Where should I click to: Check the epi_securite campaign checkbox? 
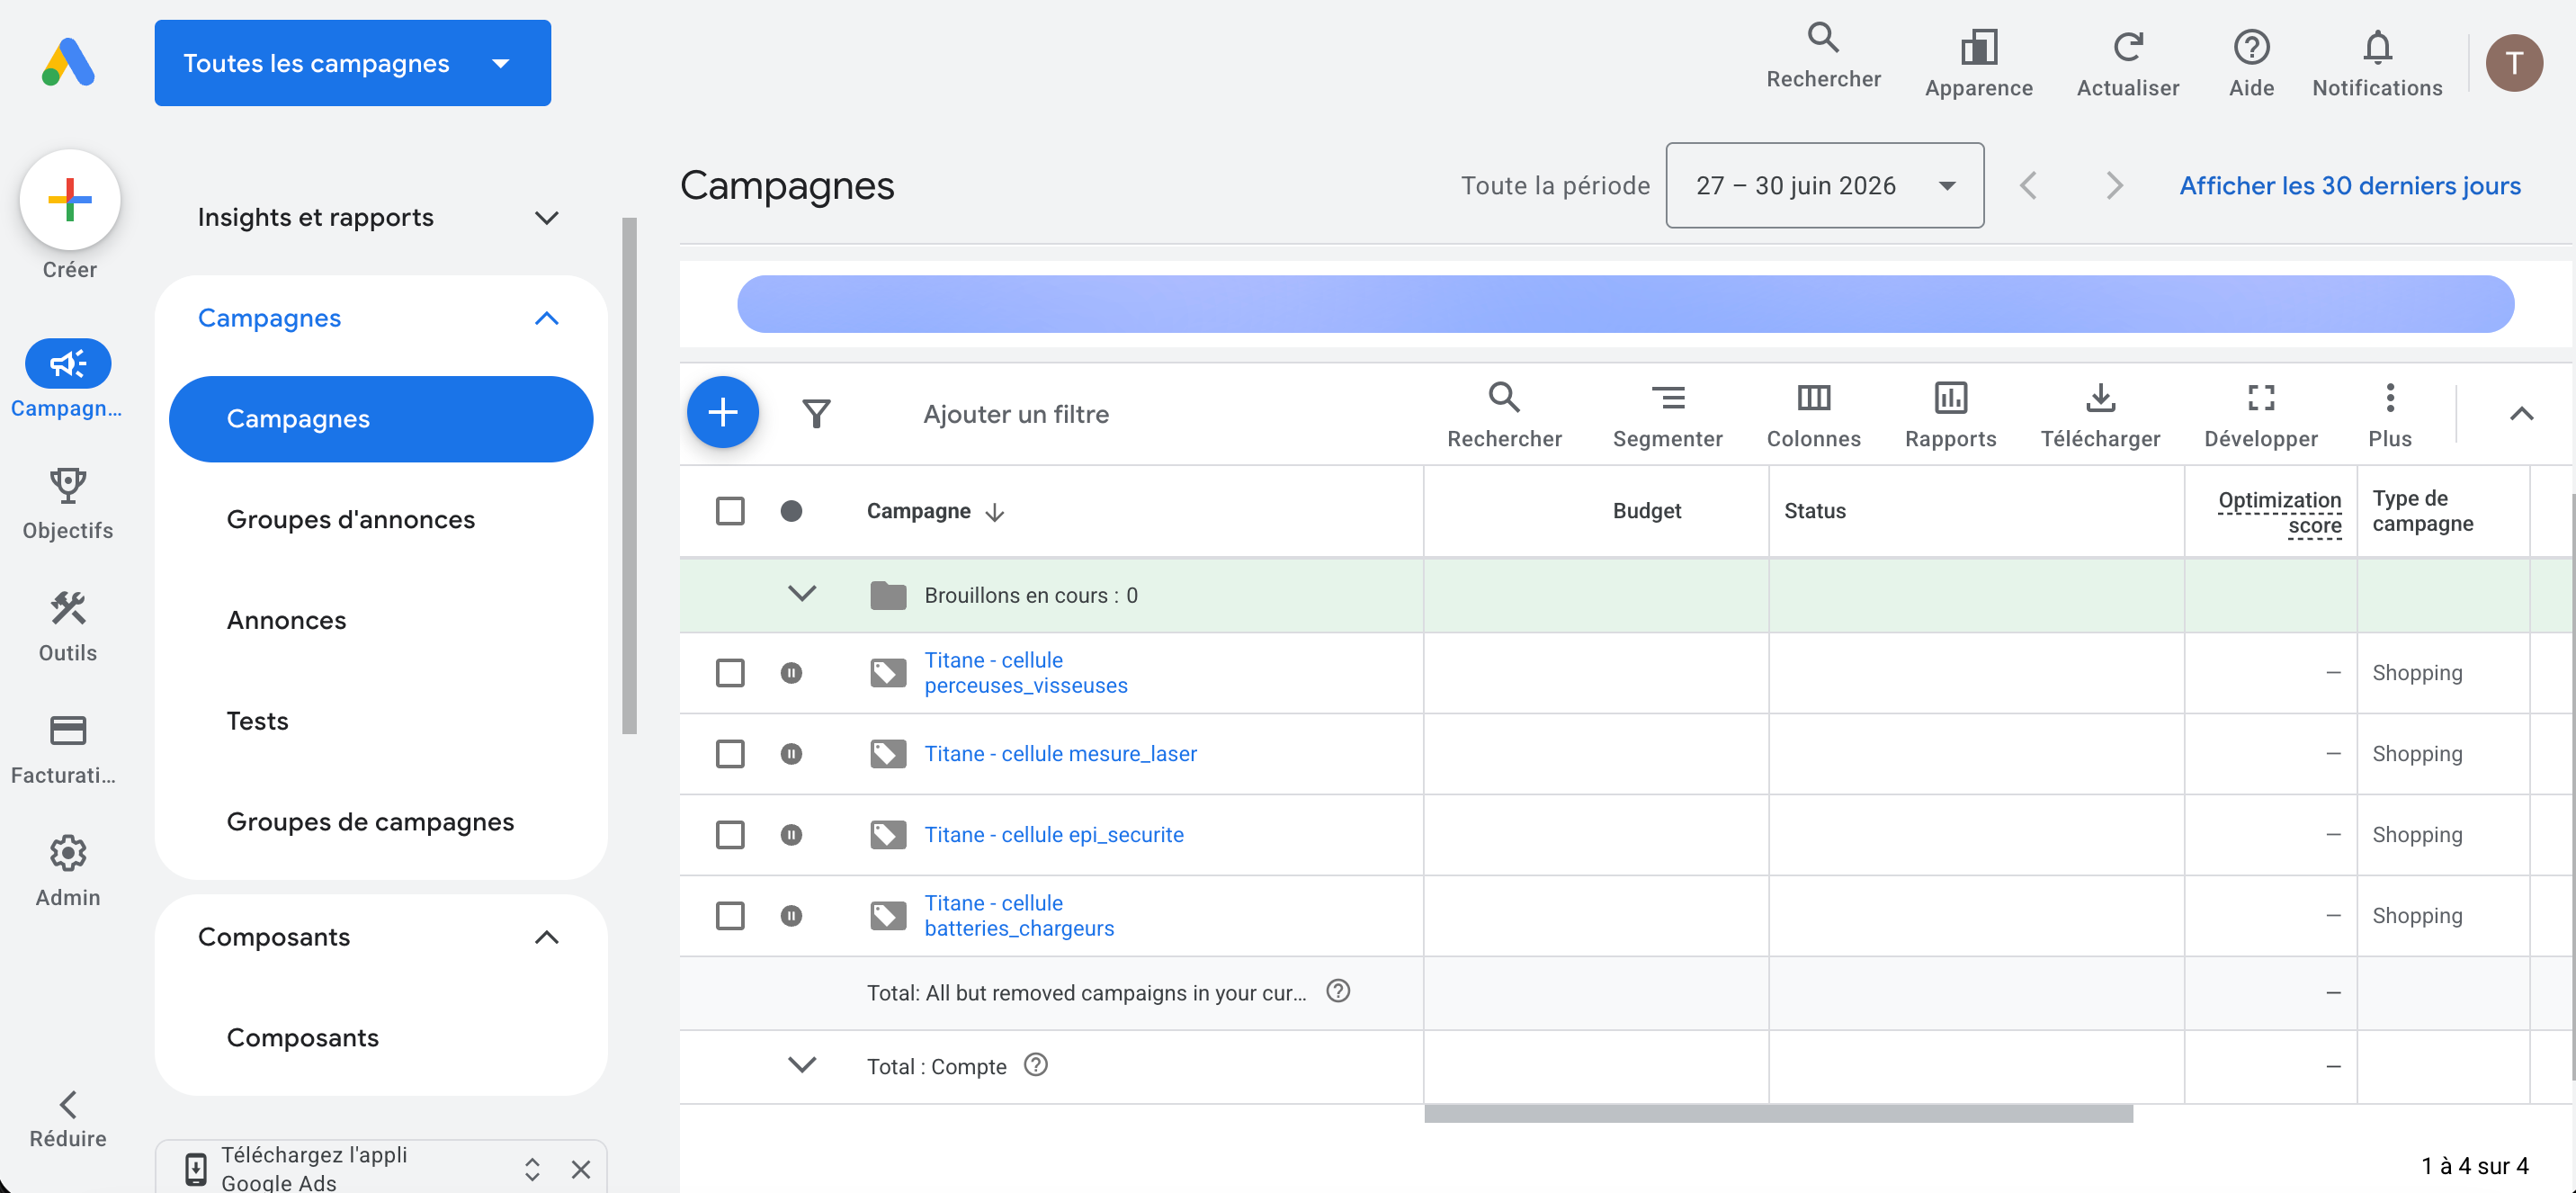(x=730, y=835)
